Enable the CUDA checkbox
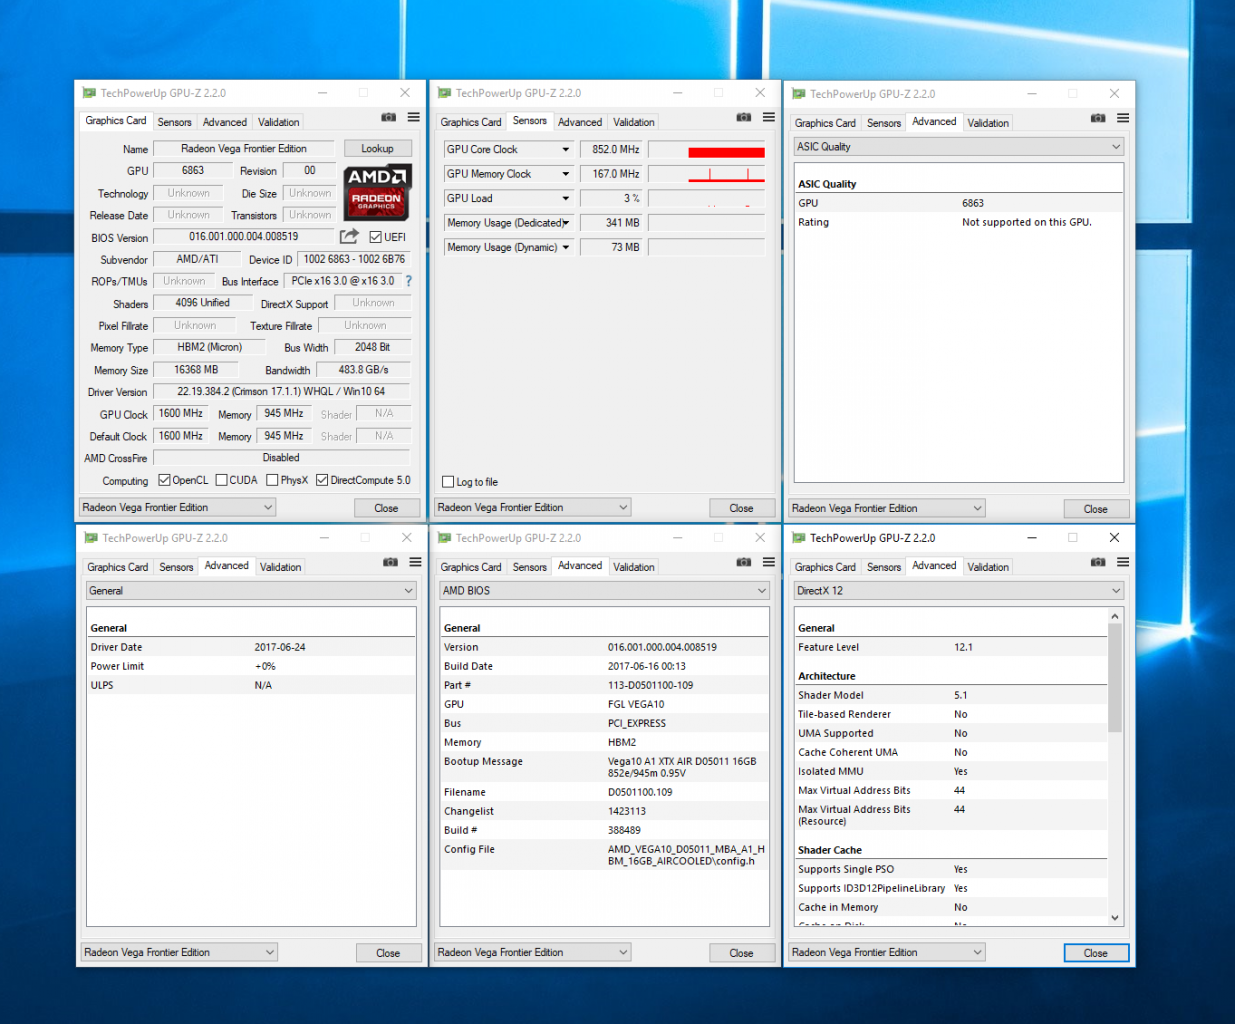This screenshot has width=1235, height=1024. [222, 480]
